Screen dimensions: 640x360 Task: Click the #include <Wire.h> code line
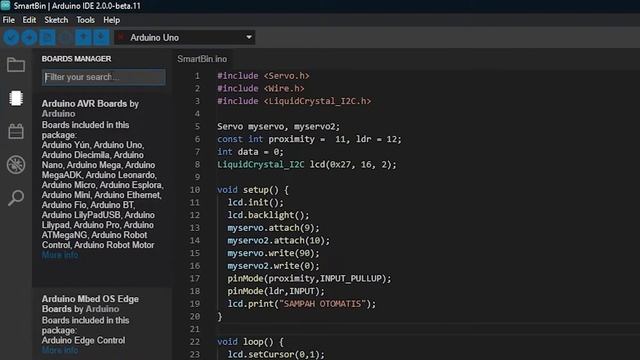pos(260,88)
